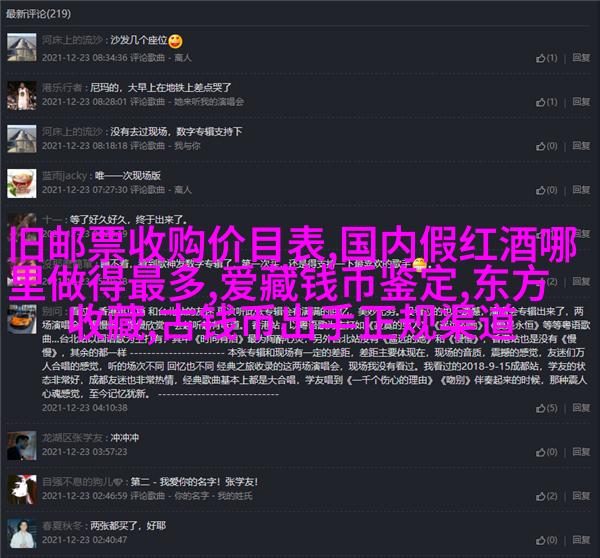Image resolution: width=600 pixels, height=558 pixels.
Task: Like the 两张都买了 comment
Action: (546, 540)
